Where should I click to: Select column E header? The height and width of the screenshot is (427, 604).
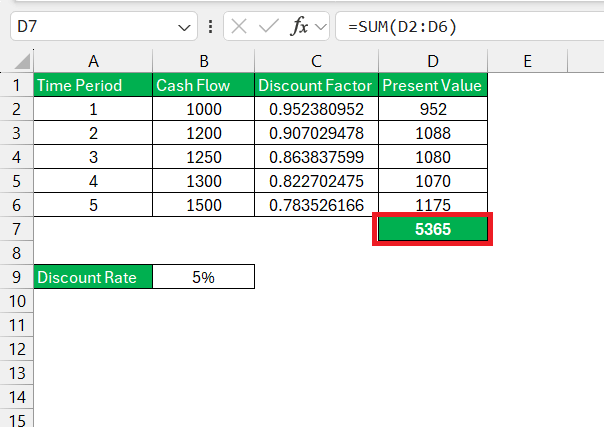(x=527, y=61)
